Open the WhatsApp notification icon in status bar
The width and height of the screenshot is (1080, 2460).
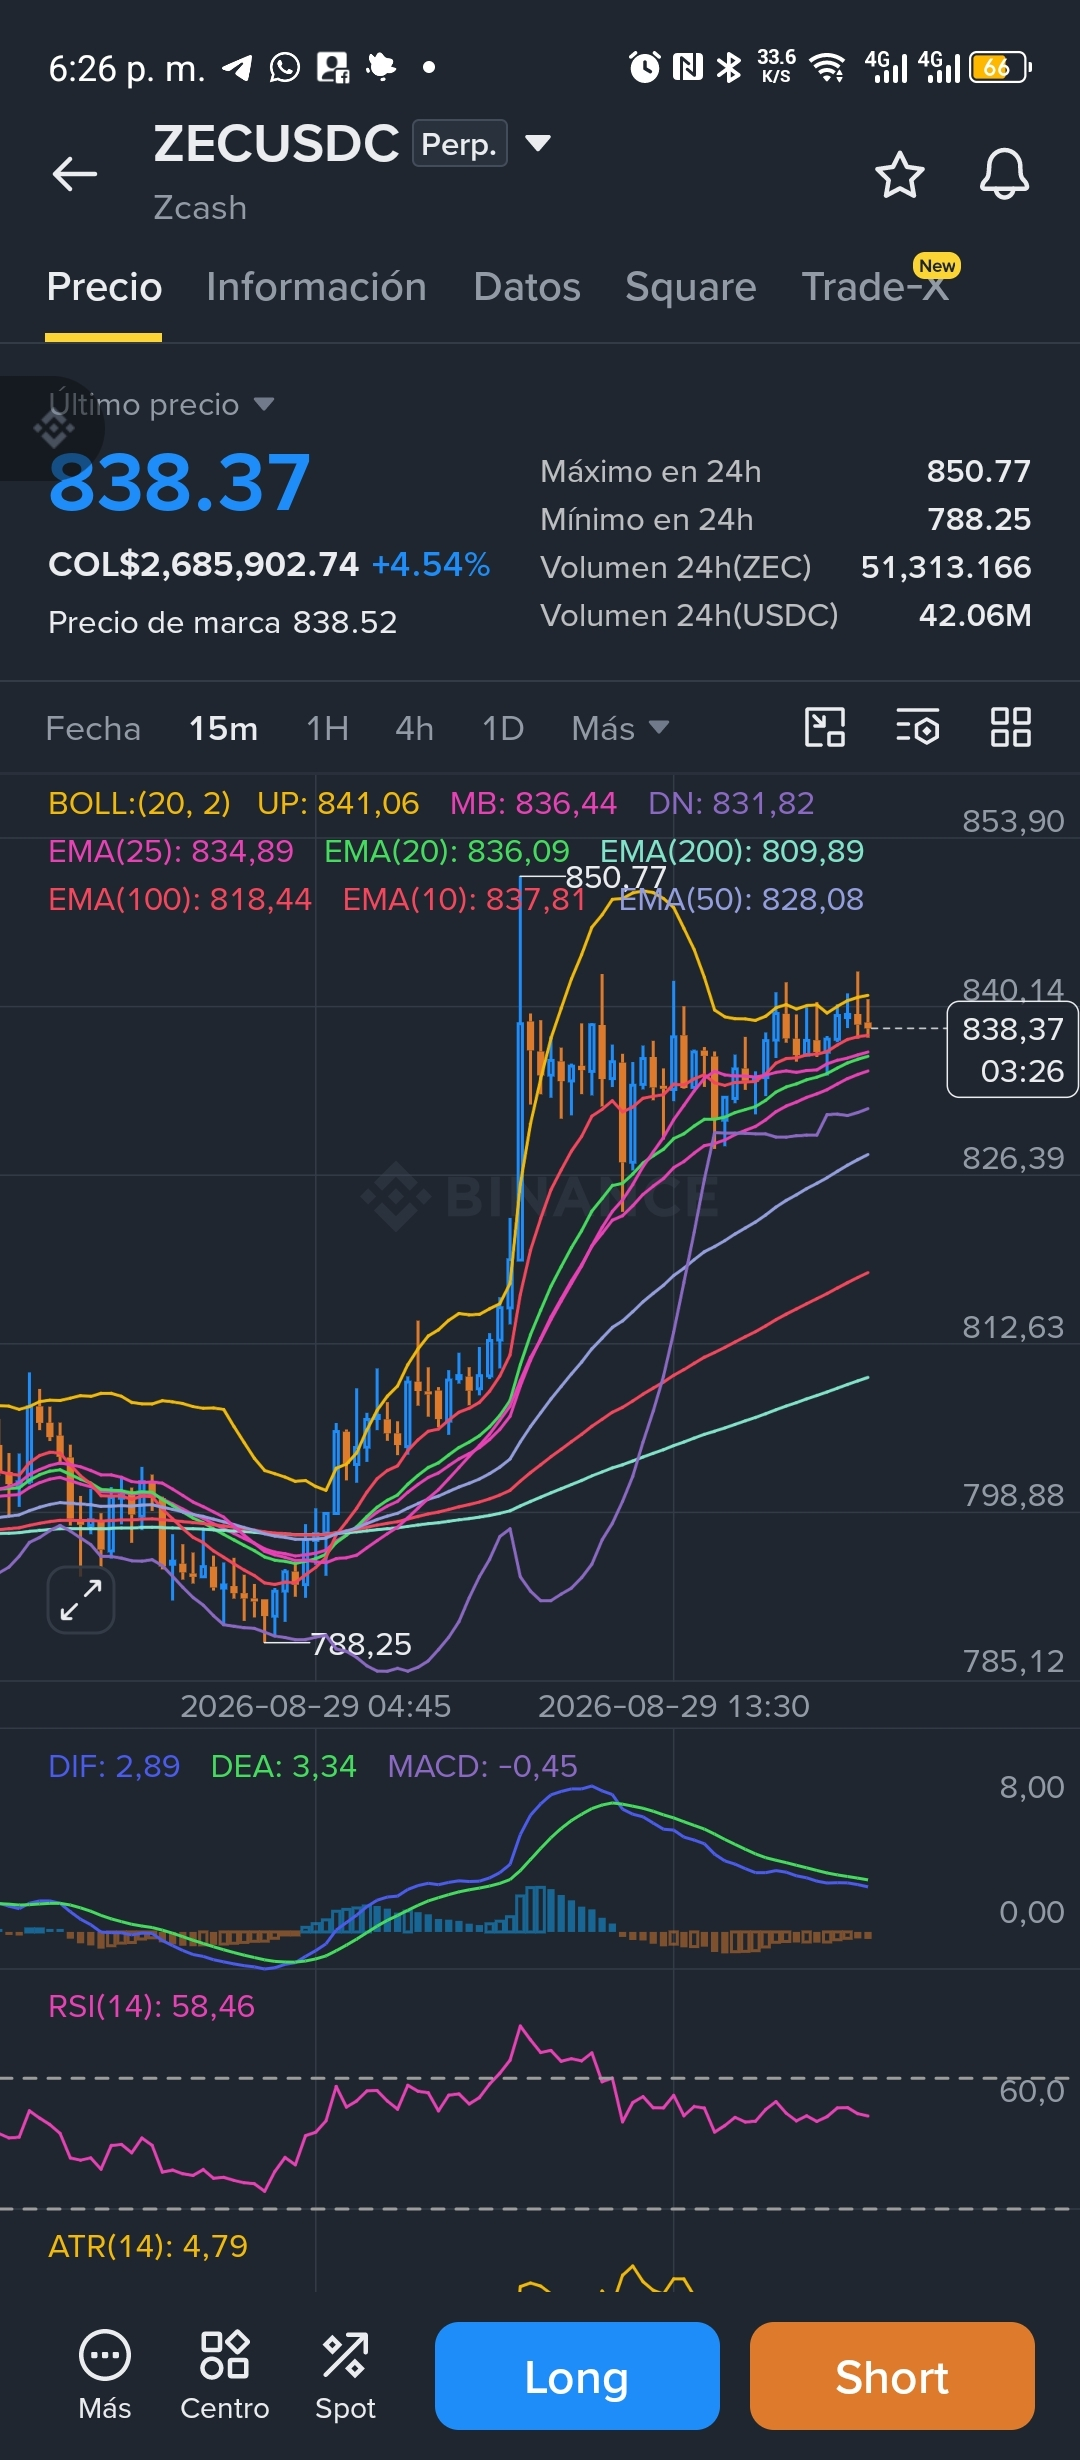[284, 68]
